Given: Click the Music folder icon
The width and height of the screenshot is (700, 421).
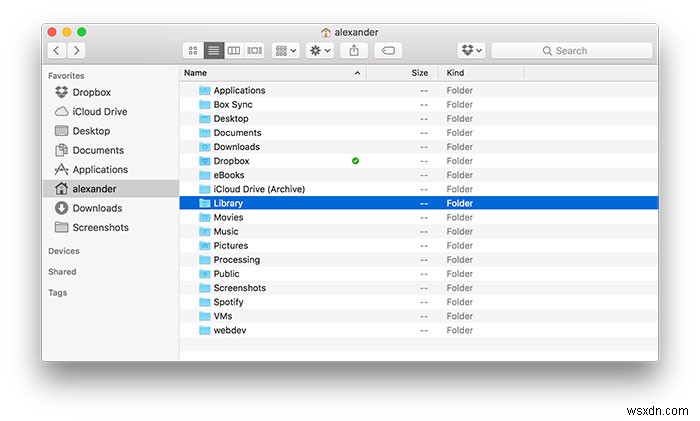Looking at the screenshot, I should (204, 232).
